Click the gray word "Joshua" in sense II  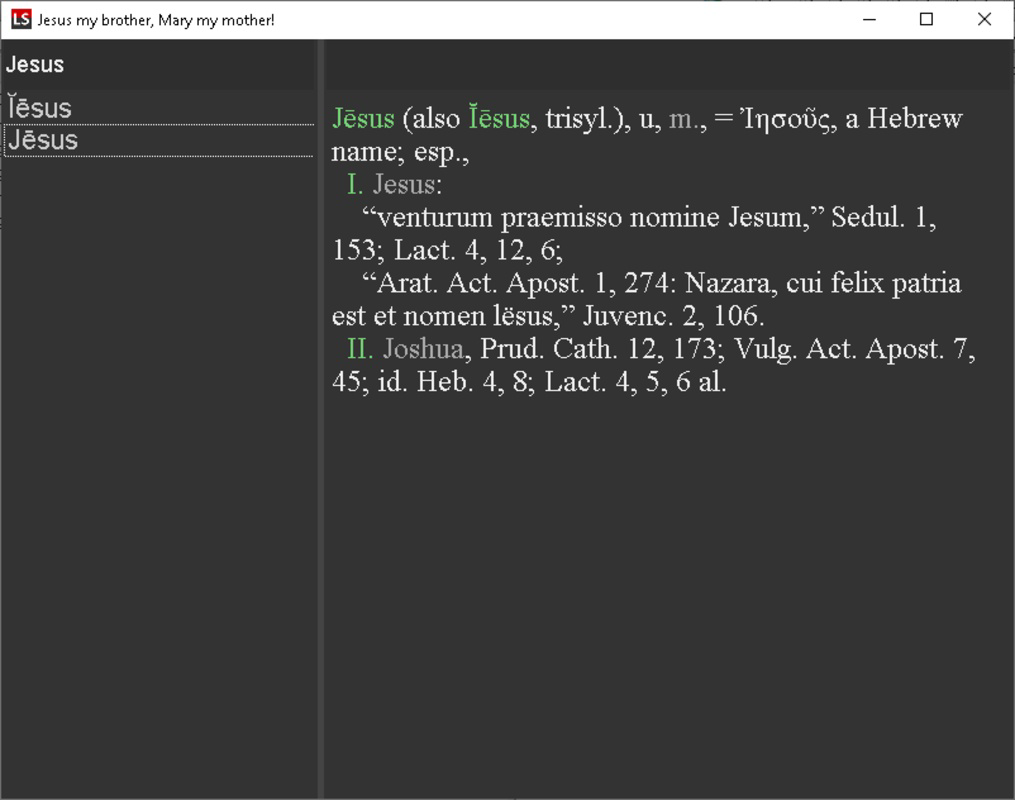click(423, 349)
